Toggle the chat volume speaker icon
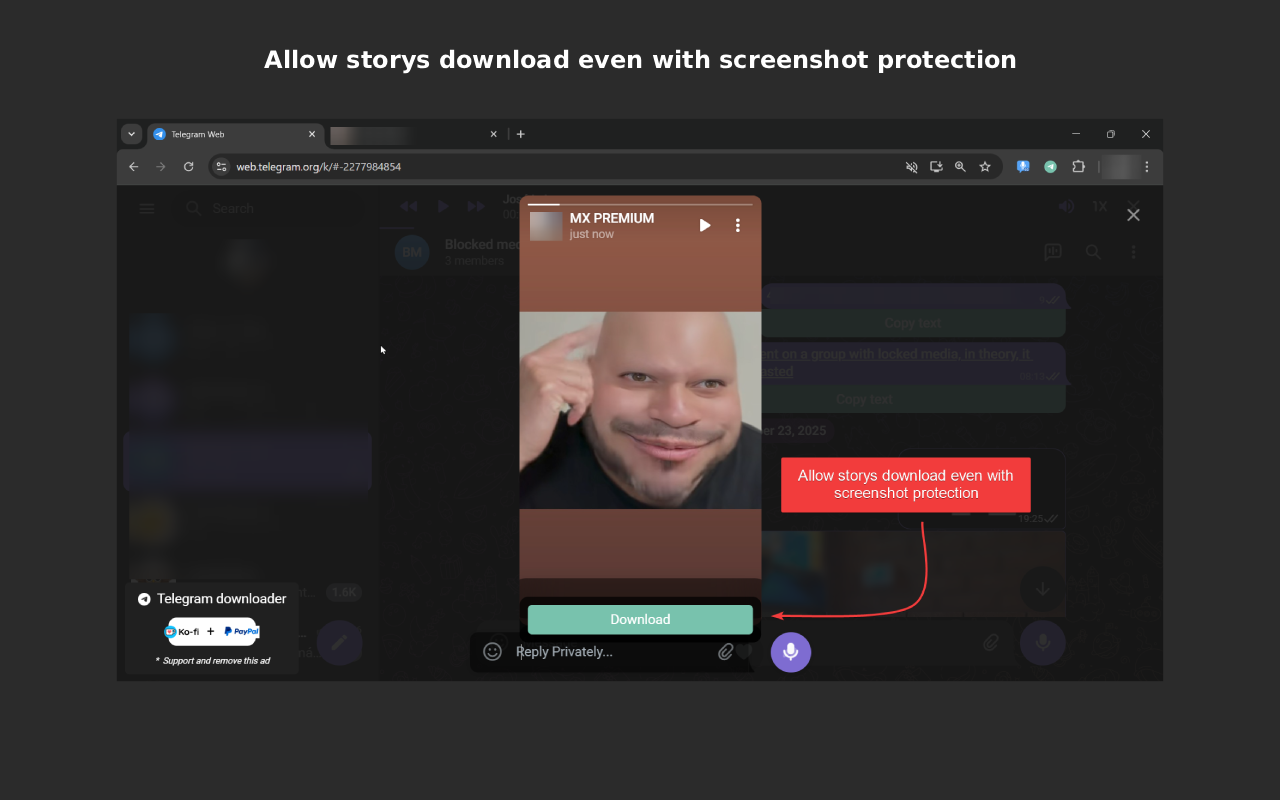1280x800 pixels. point(1066,205)
